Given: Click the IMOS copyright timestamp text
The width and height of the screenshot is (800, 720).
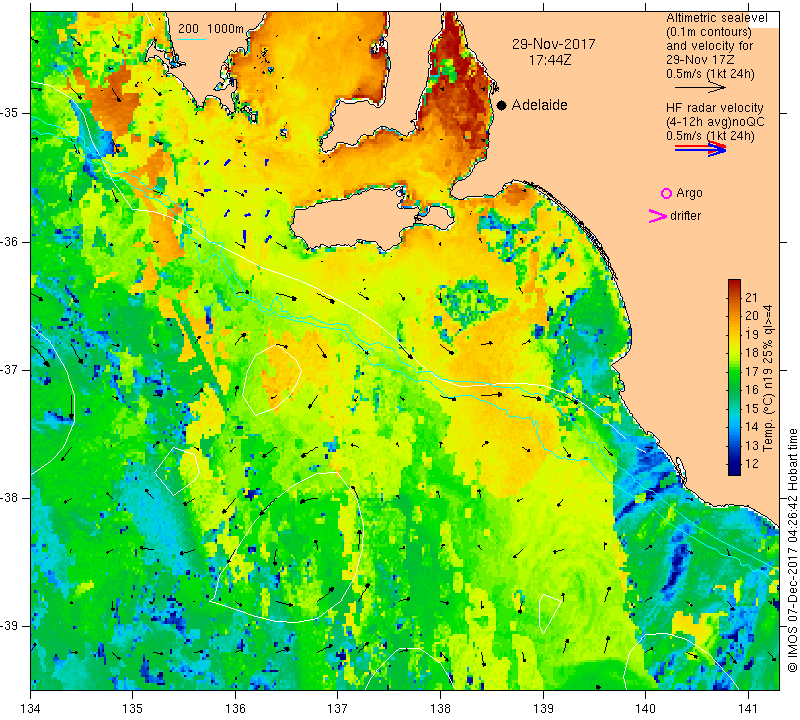Looking at the screenshot, I should 792,550.
